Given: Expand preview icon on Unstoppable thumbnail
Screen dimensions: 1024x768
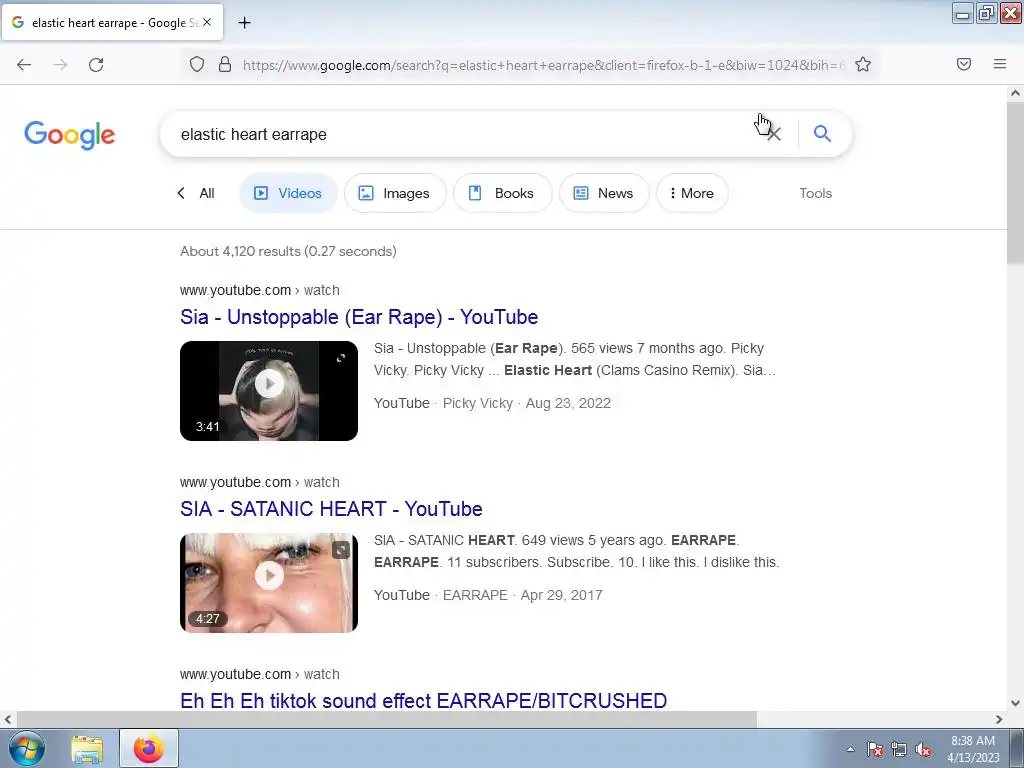Looking at the screenshot, I should (341, 358).
